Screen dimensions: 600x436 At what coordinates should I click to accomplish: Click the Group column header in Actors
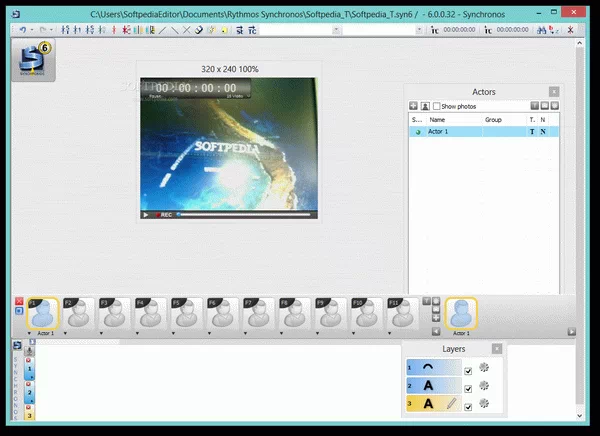coord(493,119)
